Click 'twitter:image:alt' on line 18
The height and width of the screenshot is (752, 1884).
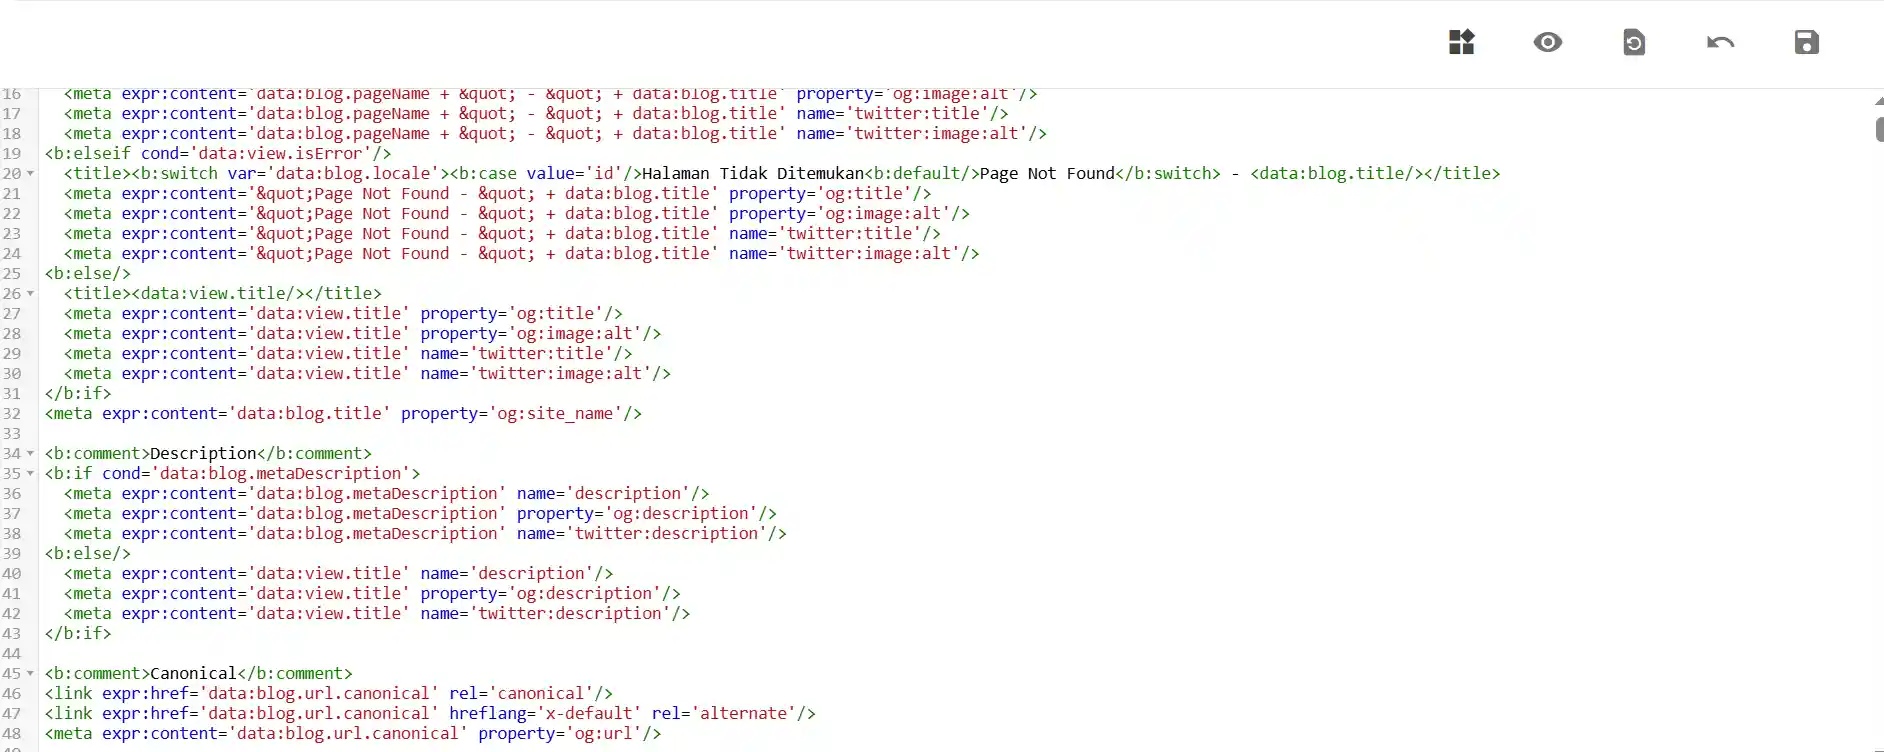(x=936, y=134)
